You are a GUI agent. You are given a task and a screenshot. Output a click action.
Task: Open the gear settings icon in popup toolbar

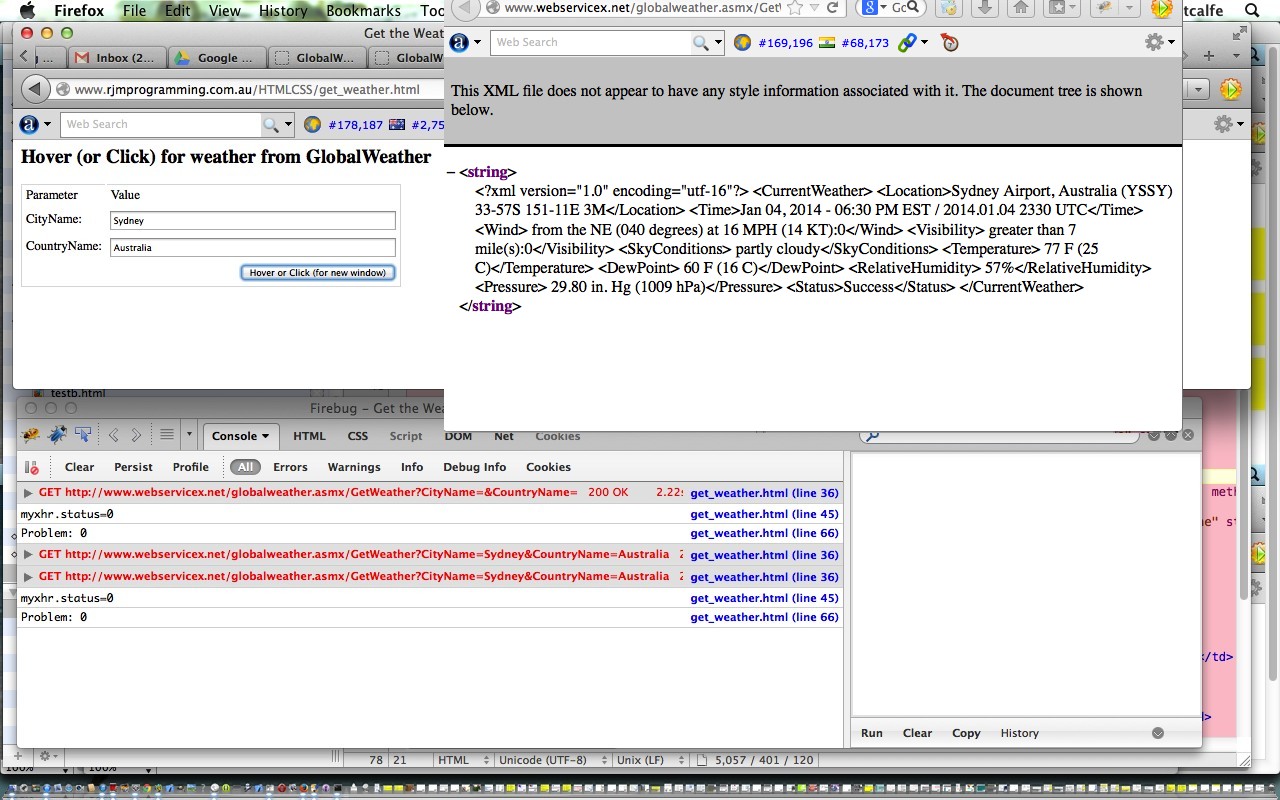(x=1154, y=42)
